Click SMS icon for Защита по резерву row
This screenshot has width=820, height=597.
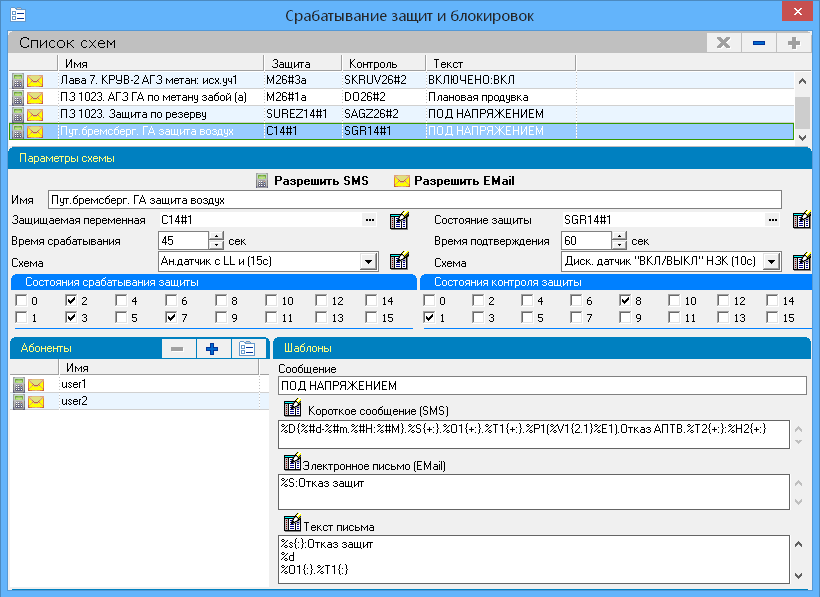point(18,114)
